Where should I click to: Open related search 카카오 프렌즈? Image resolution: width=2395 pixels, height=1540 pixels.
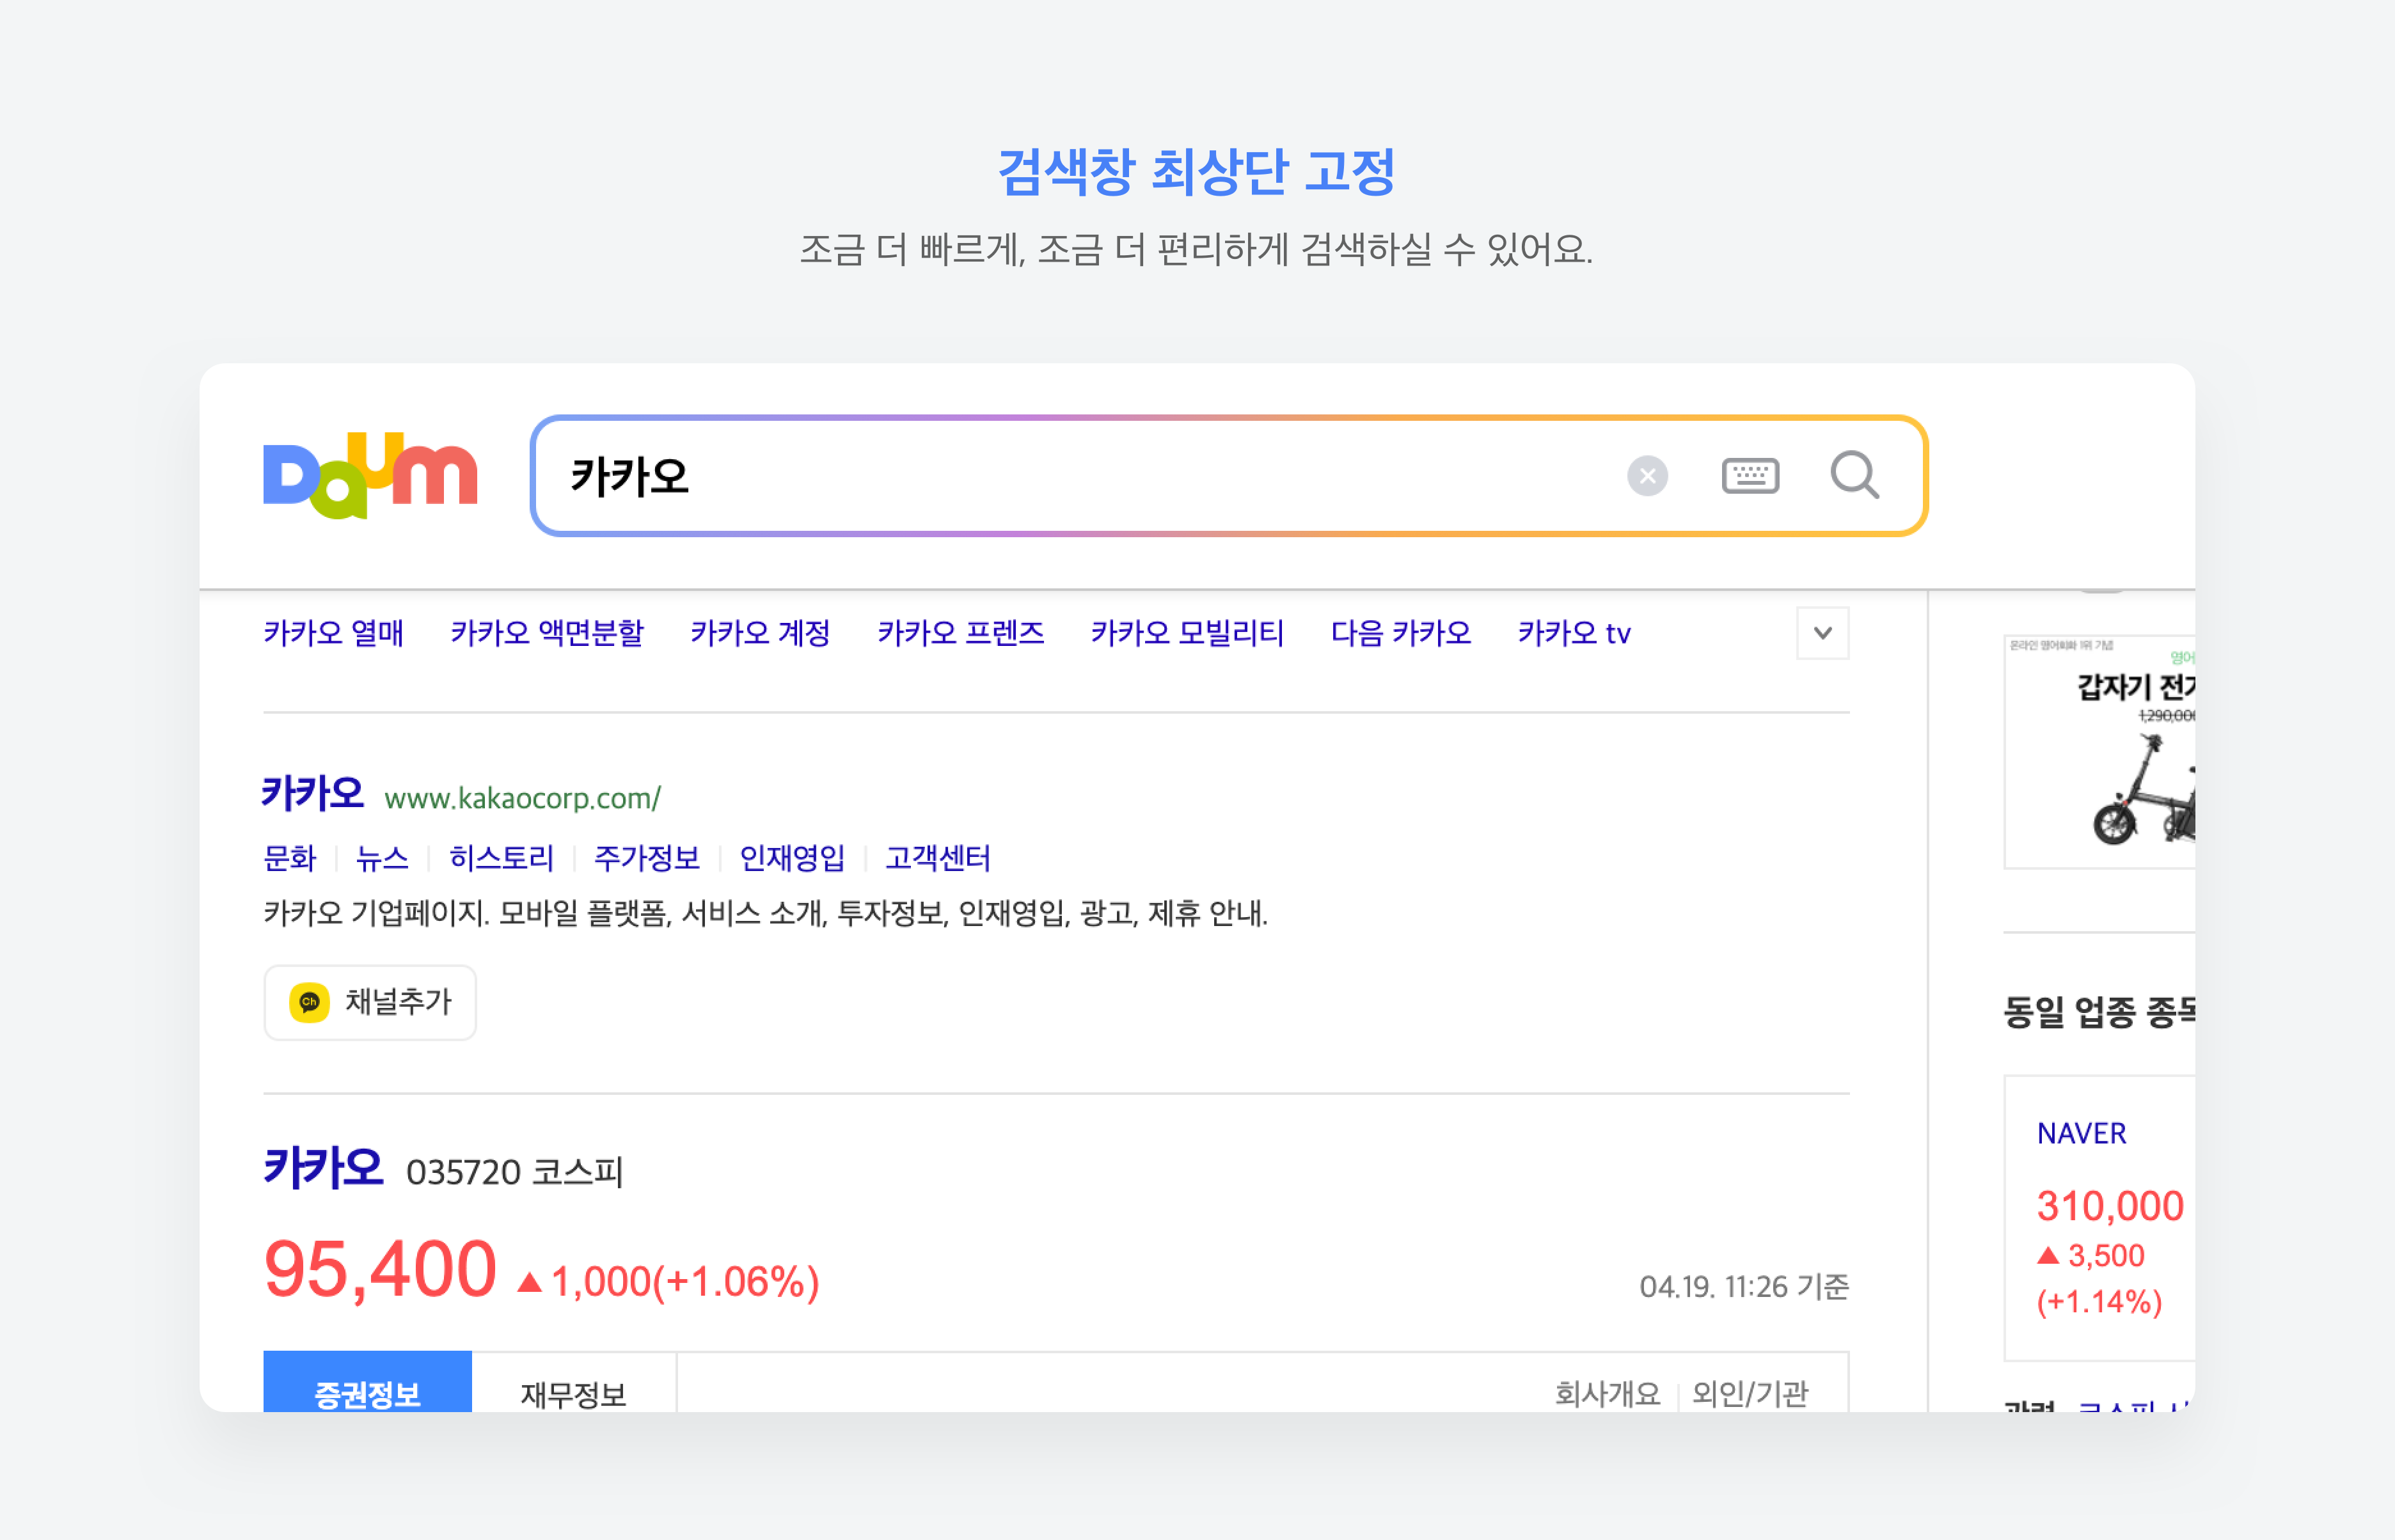click(x=961, y=633)
